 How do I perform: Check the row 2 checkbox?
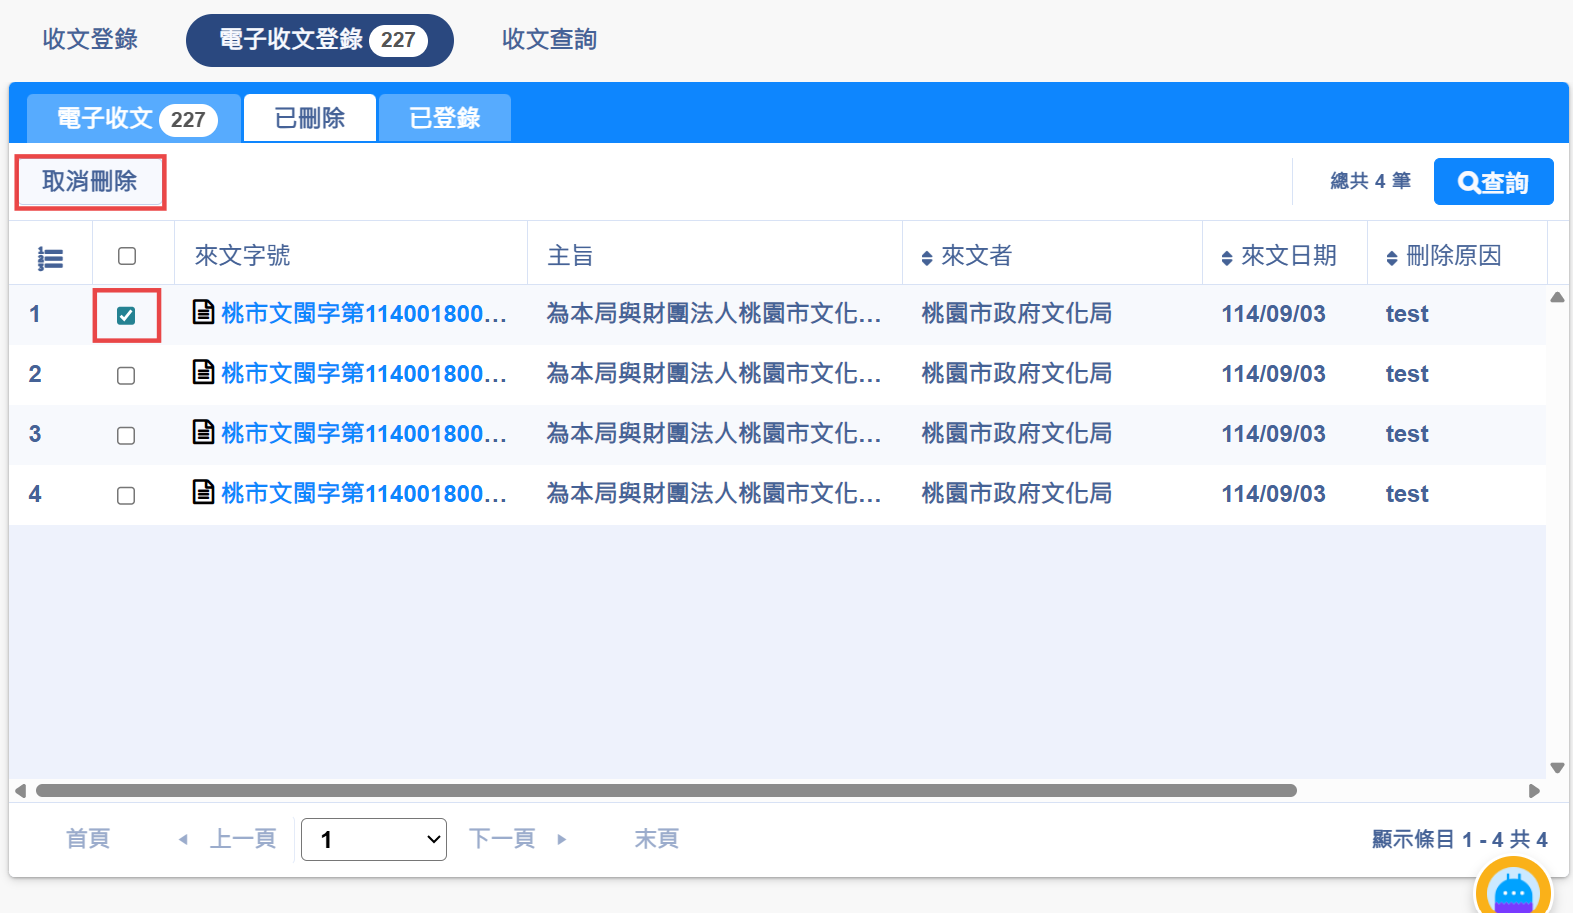[x=126, y=376]
